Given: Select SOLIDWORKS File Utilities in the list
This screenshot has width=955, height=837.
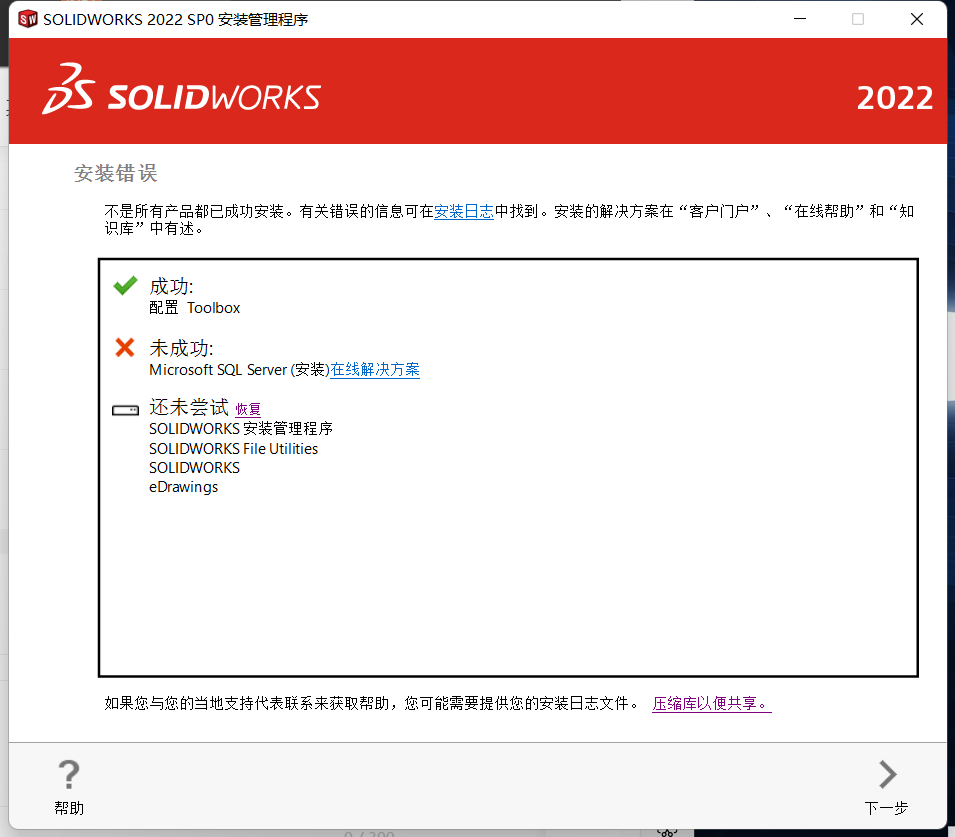Looking at the screenshot, I should tap(234, 448).
